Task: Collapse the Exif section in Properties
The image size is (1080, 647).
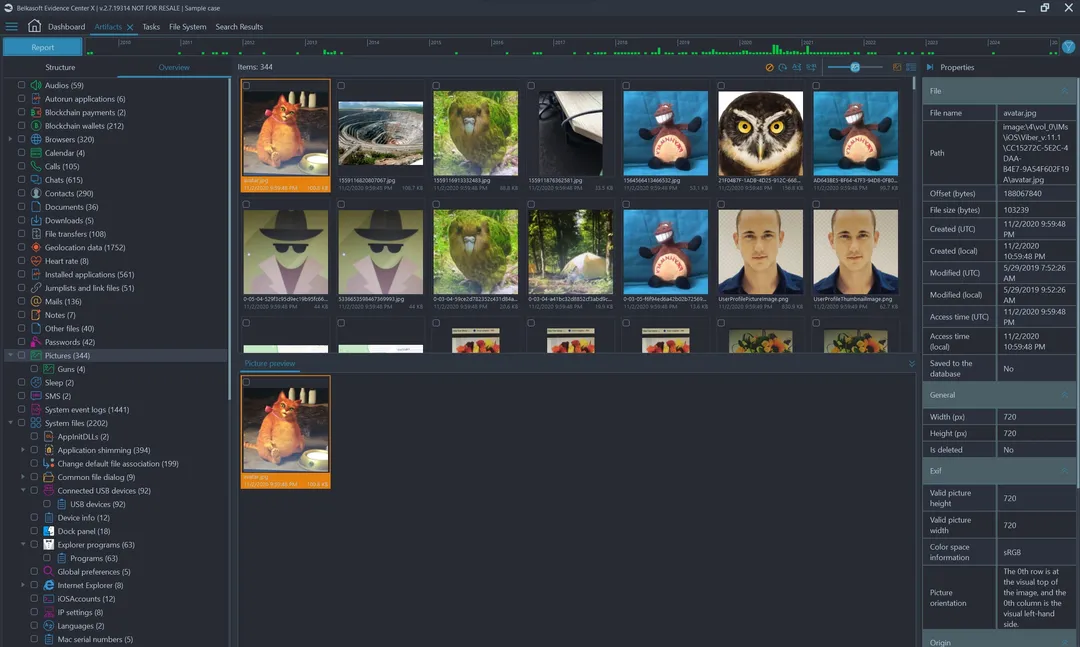Action: (1066, 471)
